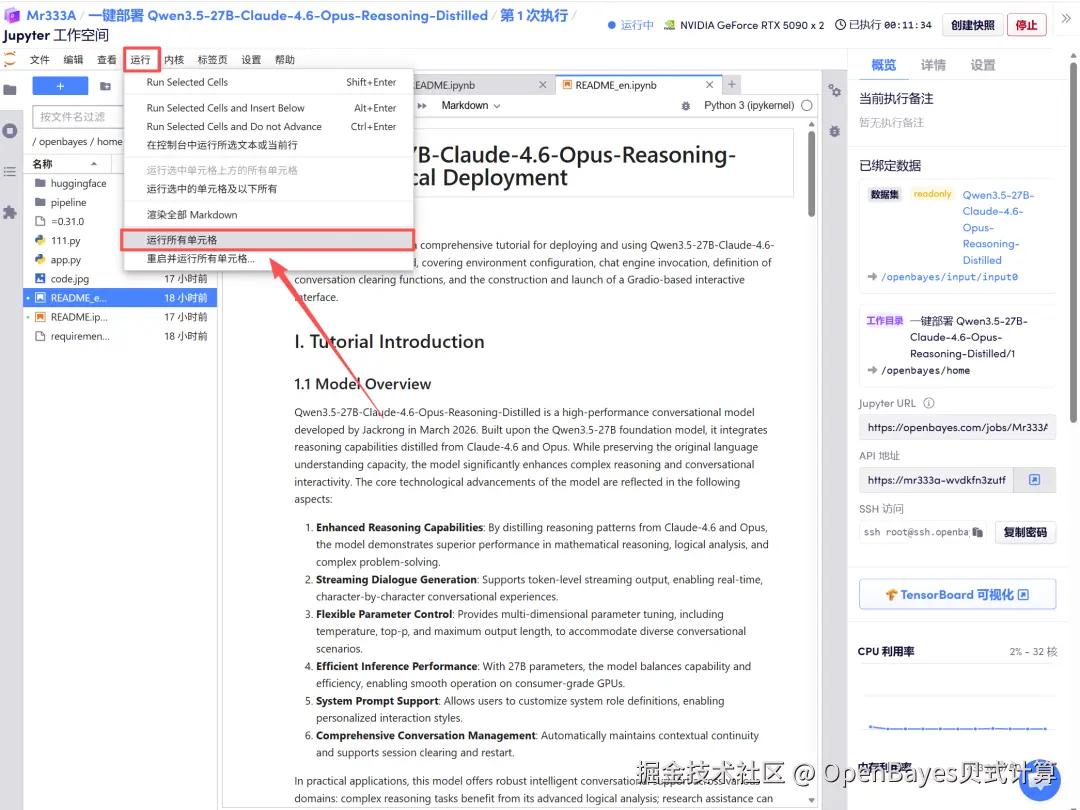This screenshot has width=1080, height=810.
Task: Click the notebook debugger bug icon near kernel name
Action: [685, 106]
